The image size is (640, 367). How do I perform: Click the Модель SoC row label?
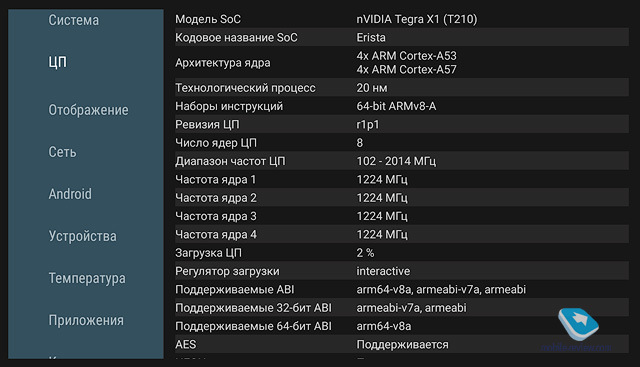tap(208, 19)
